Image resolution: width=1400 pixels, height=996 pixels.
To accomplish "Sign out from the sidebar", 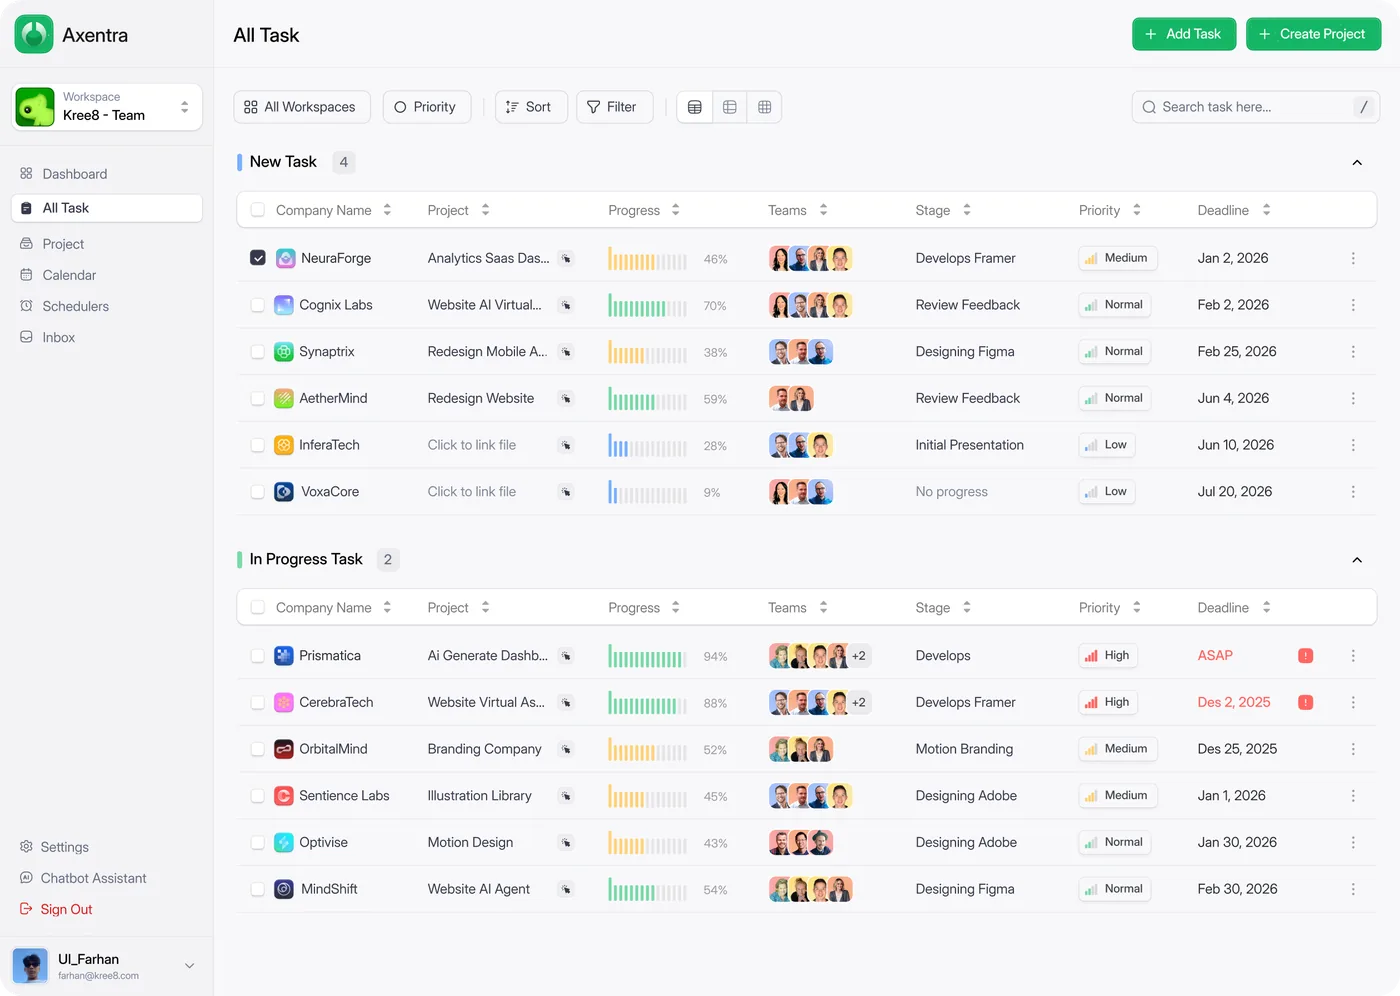I will tap(56, 909).
